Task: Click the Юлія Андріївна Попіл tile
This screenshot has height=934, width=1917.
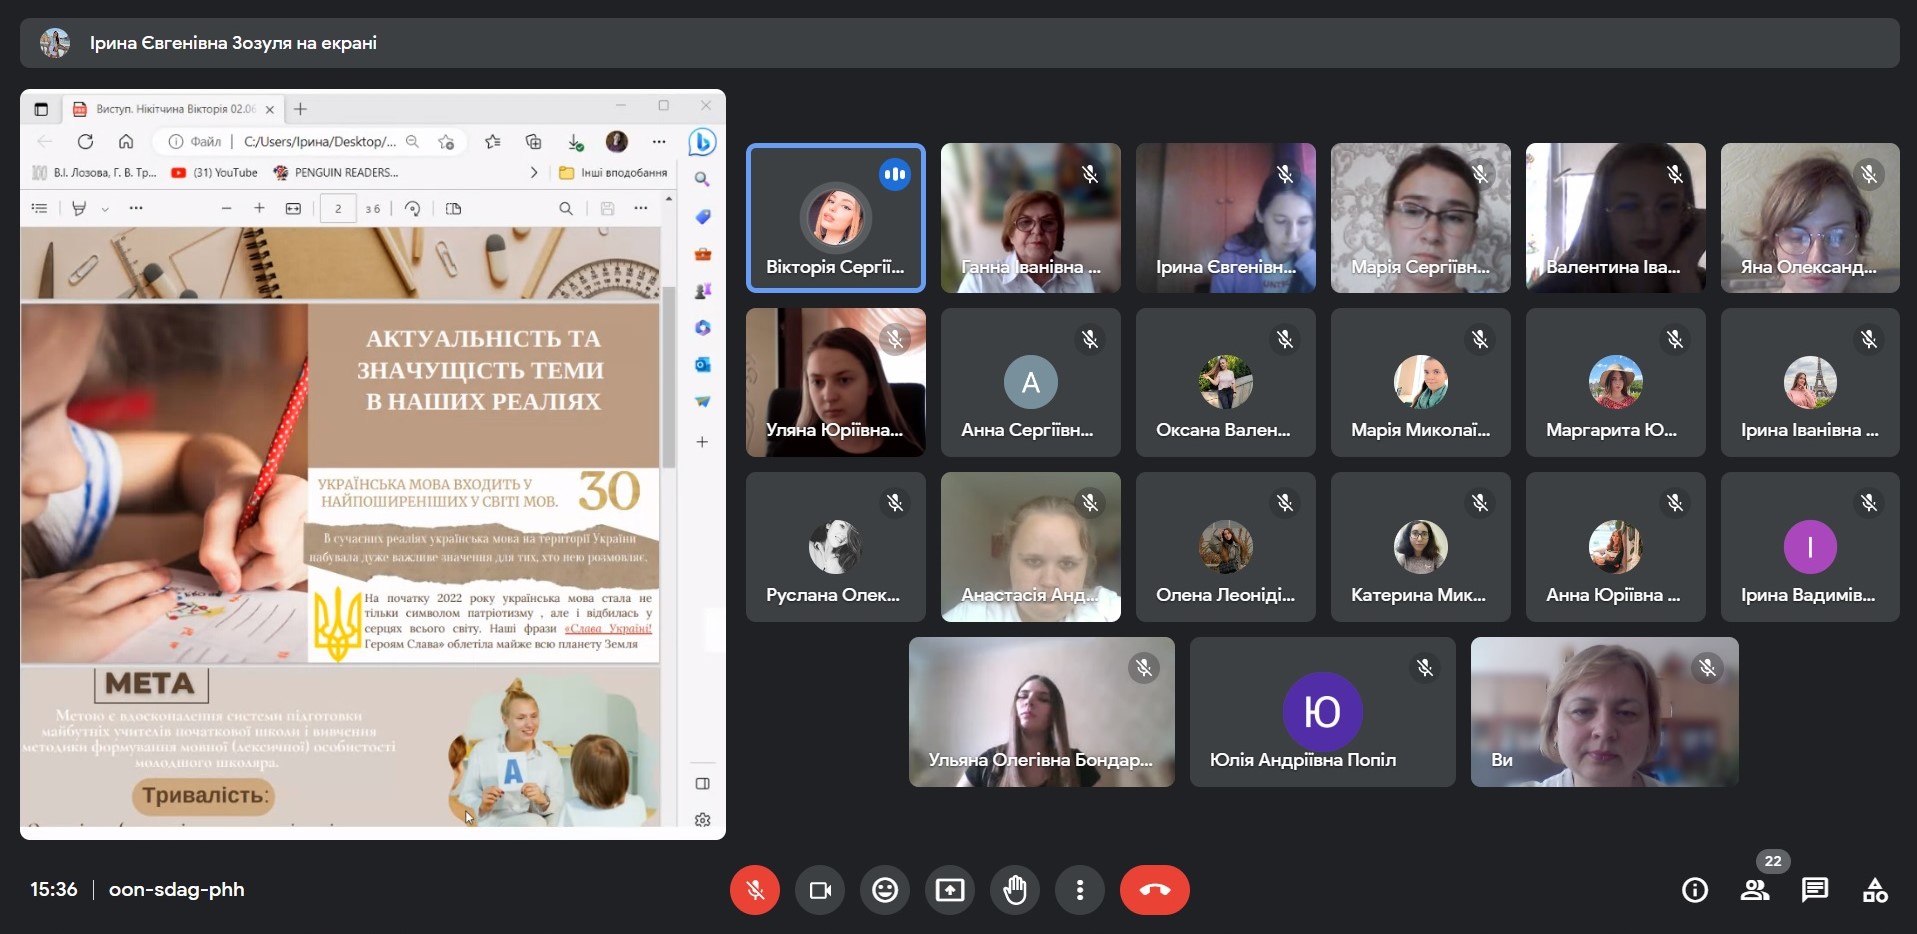Action: tap(1322, 712)
